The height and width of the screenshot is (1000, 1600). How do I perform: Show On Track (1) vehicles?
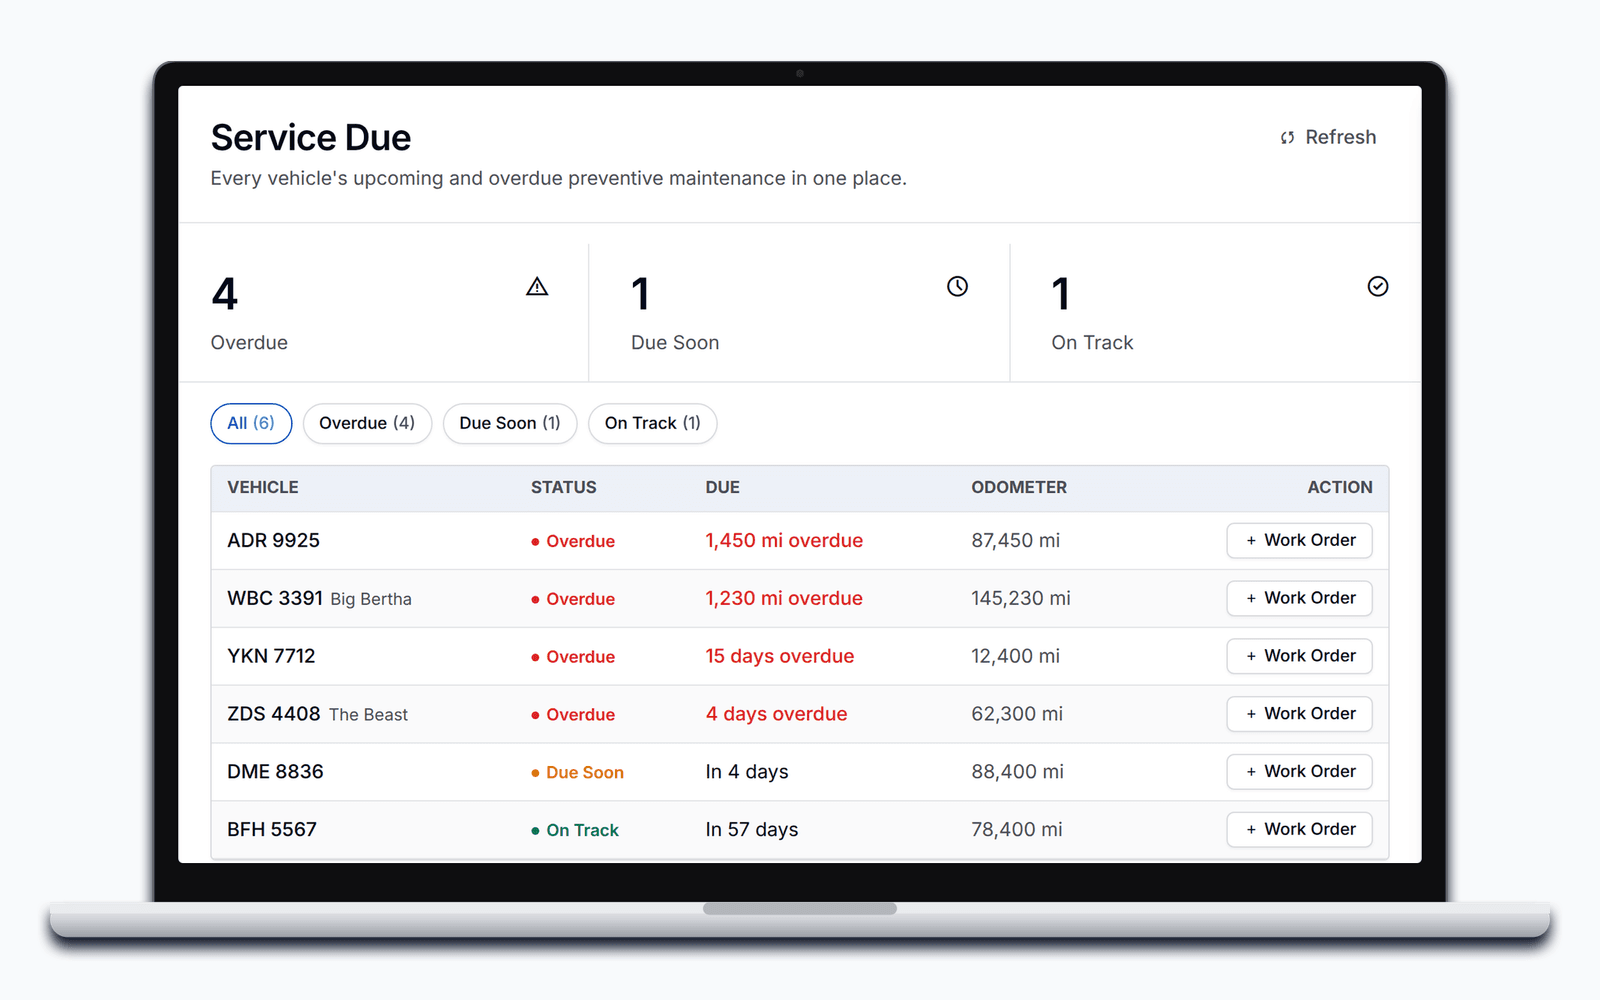coord(653,423)
